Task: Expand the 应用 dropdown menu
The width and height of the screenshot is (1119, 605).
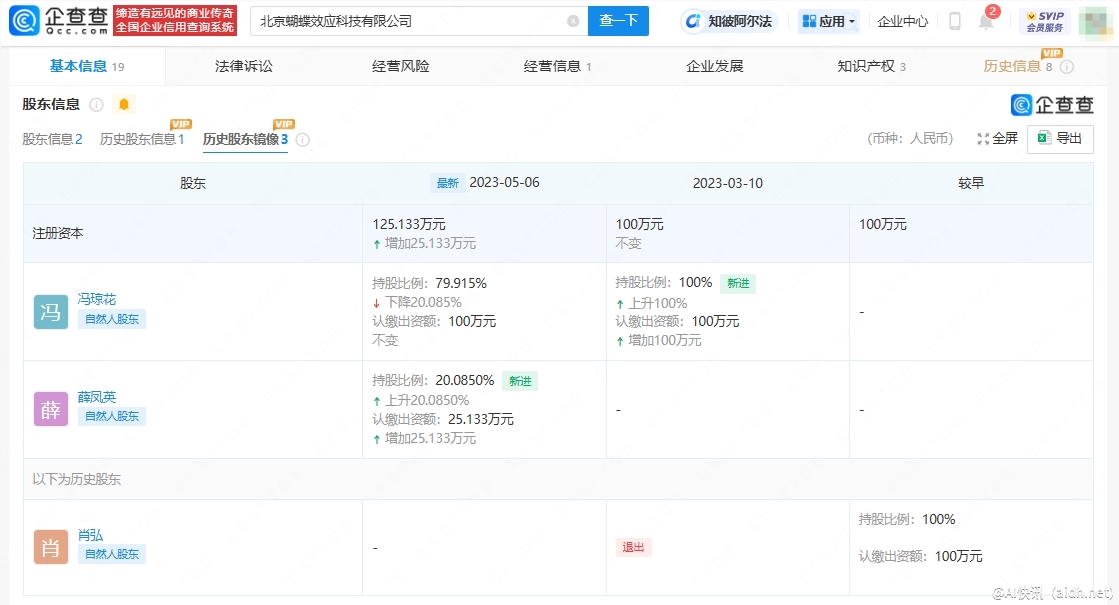Action: point(829,21)
